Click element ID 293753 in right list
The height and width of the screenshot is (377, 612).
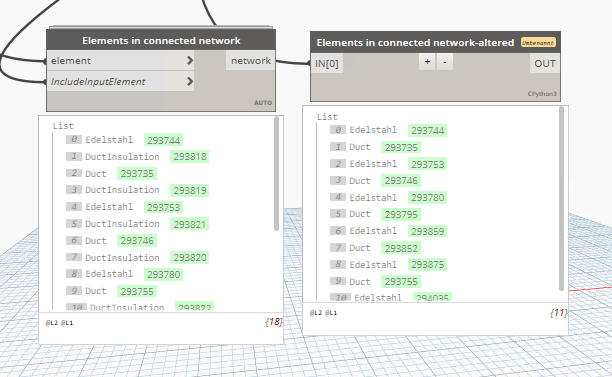(427, 164)
